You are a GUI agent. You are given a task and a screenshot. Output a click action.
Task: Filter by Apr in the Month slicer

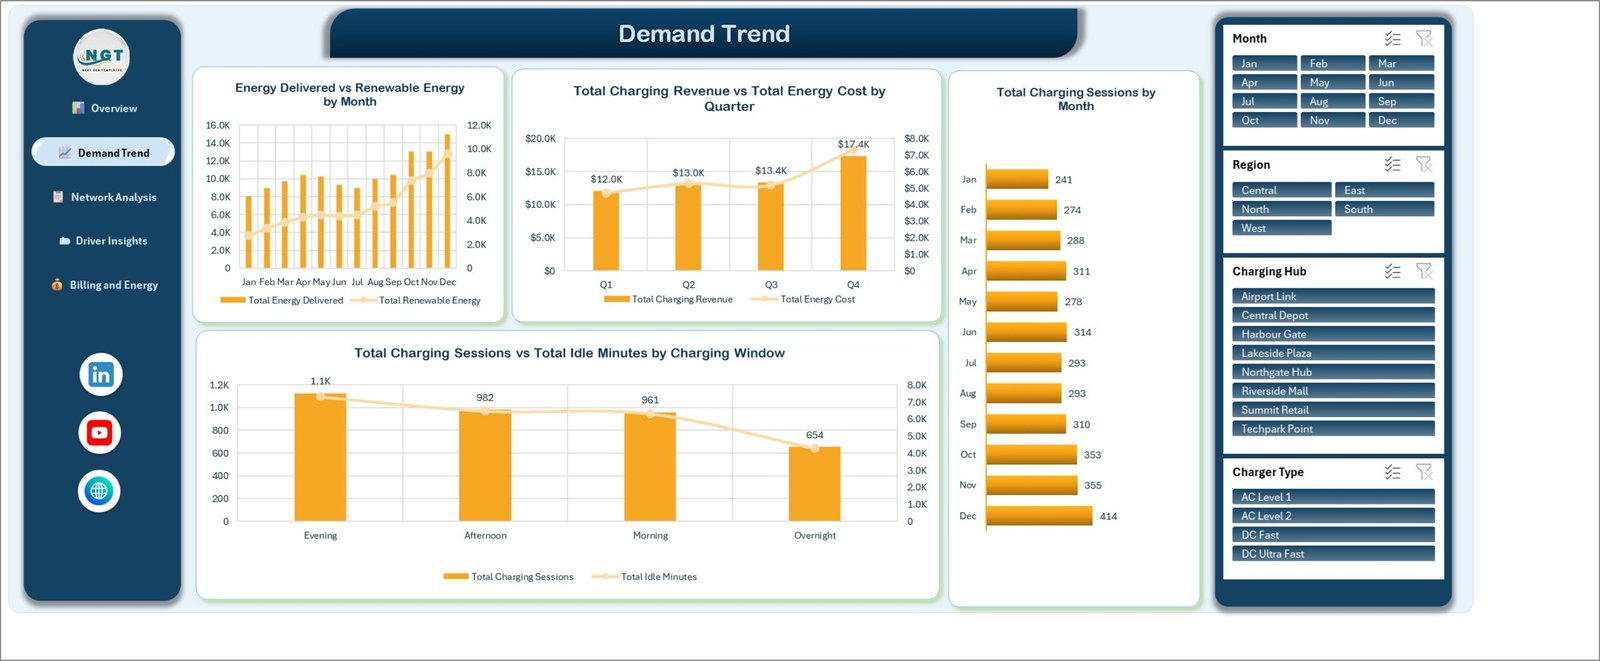pos(1264,82)
